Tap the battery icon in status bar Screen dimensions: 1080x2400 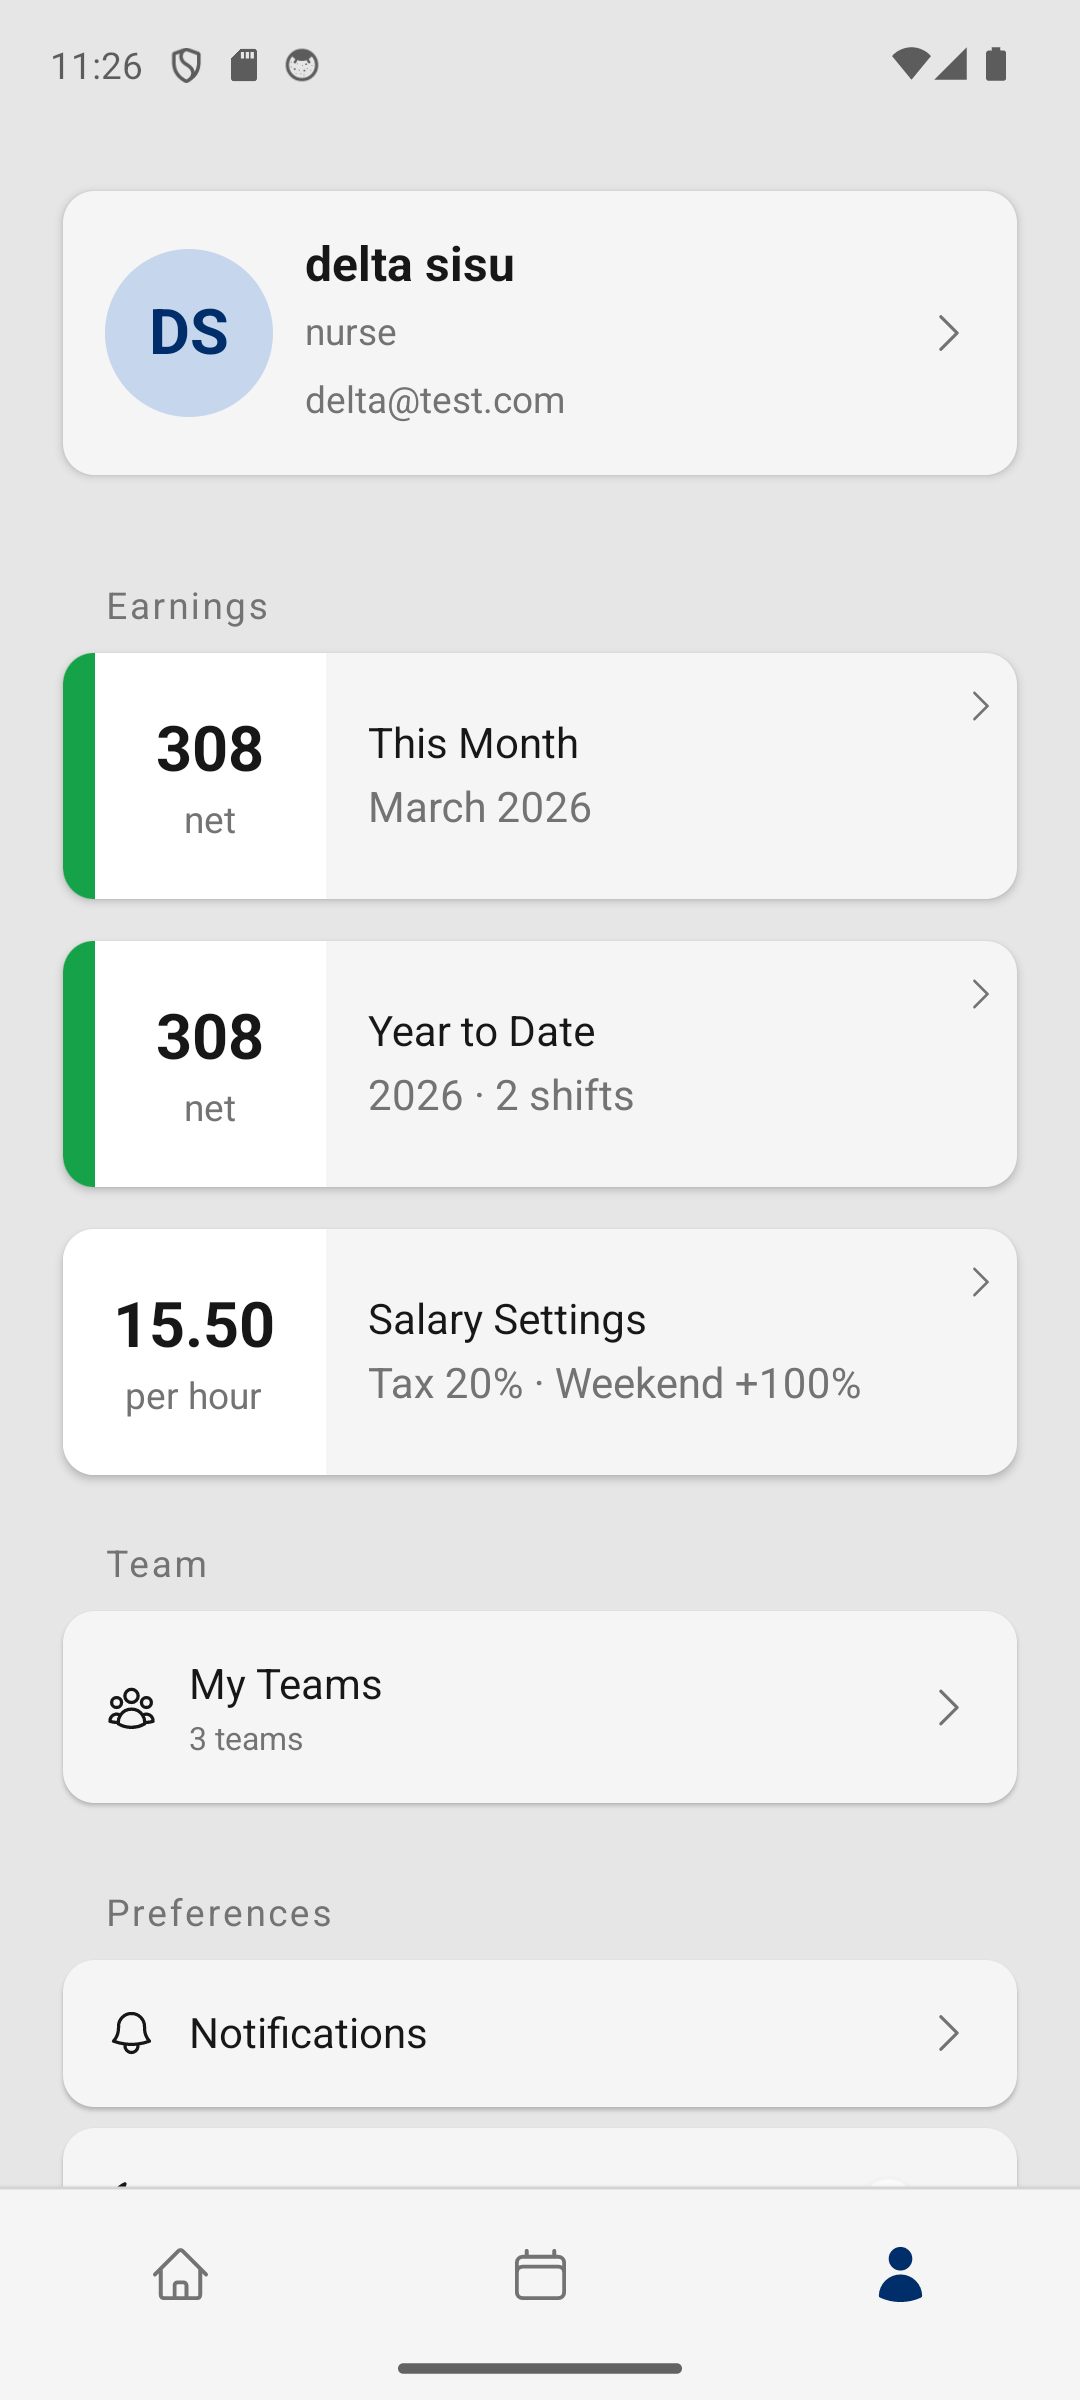click(996, 64)
